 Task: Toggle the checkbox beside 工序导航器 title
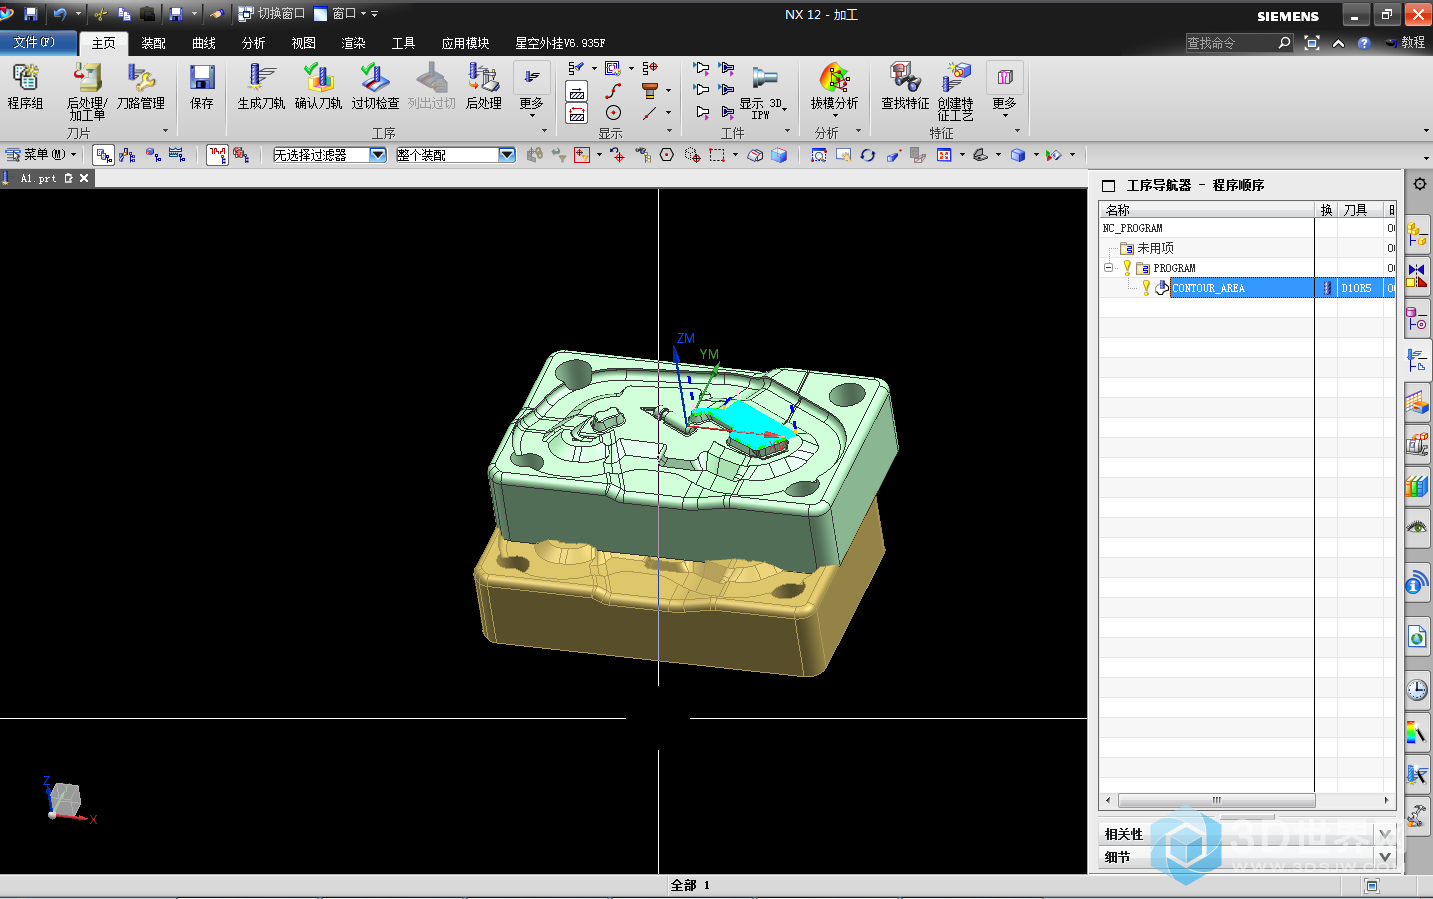tap(1108, 185)
